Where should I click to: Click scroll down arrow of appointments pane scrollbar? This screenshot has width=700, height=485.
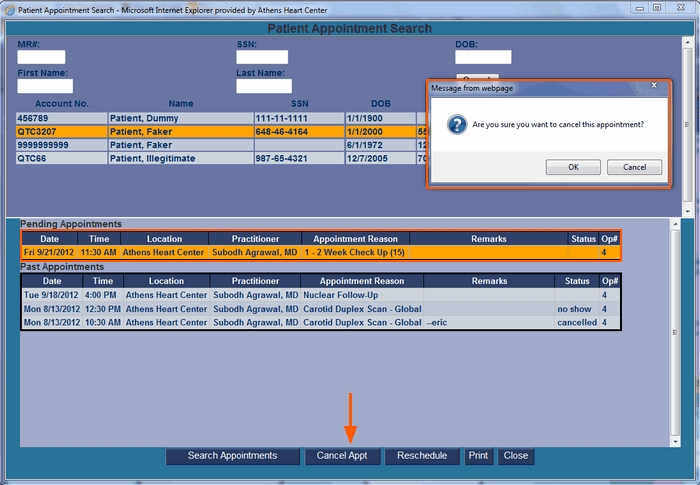coord(675,441)
